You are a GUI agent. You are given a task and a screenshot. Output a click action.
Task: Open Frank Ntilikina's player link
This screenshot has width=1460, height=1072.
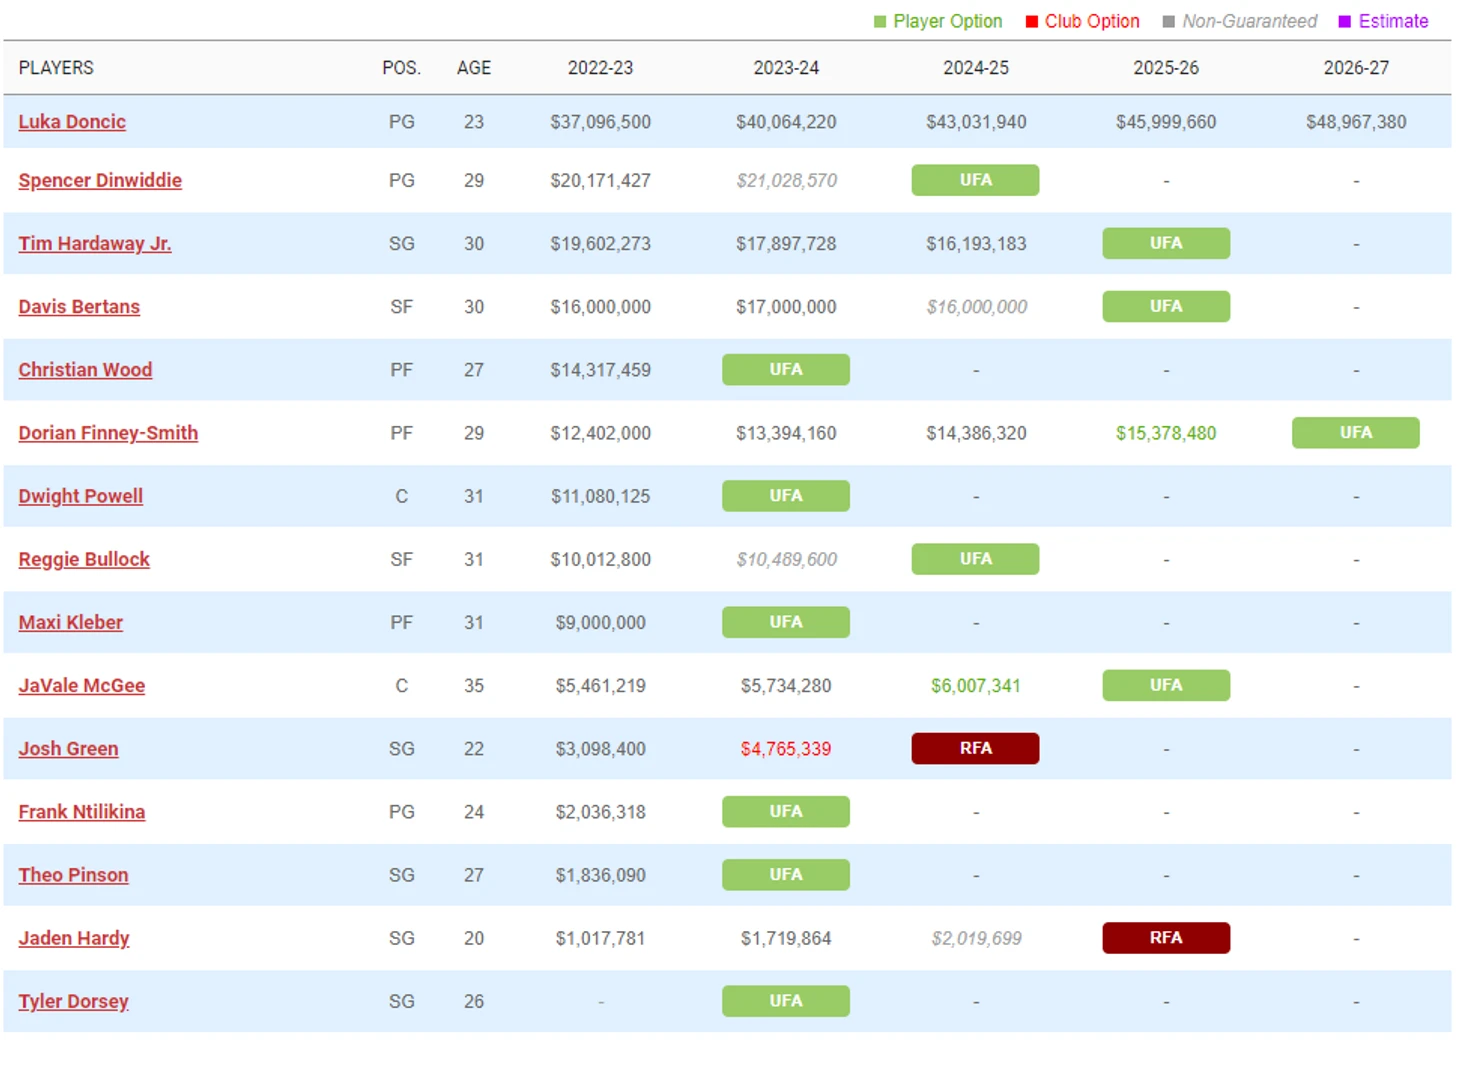(x=81, y=812)
